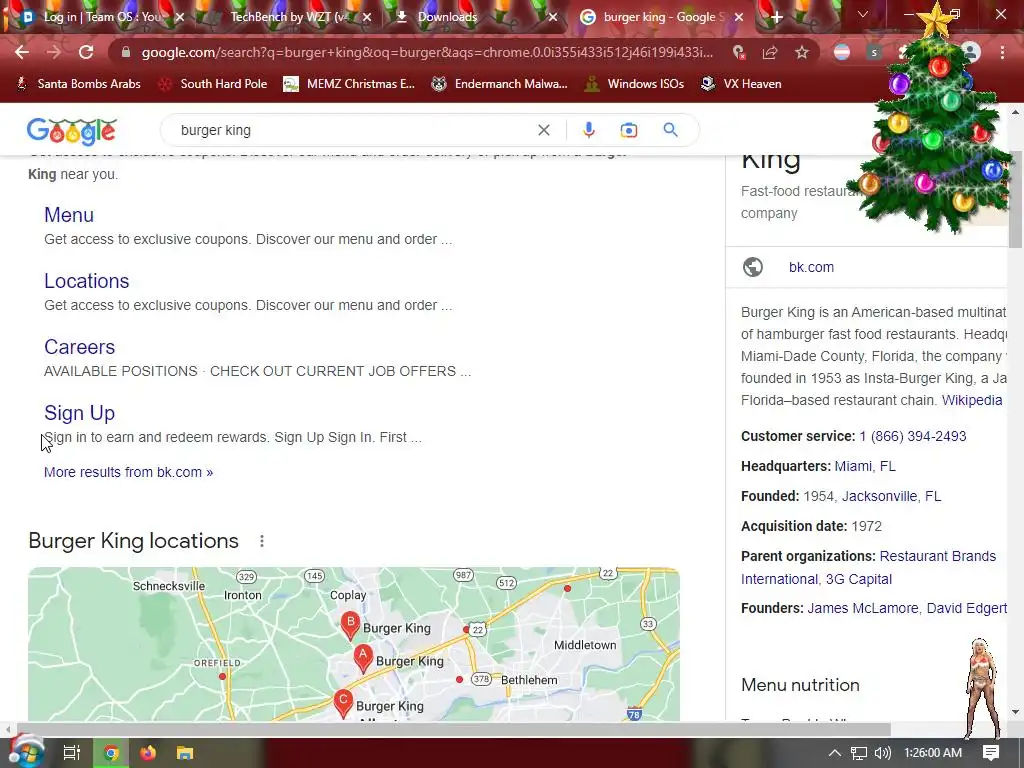Switch to TechBench by WZT tab
1024x768 pixels.
pyautogui.click(x=289, y=17)
